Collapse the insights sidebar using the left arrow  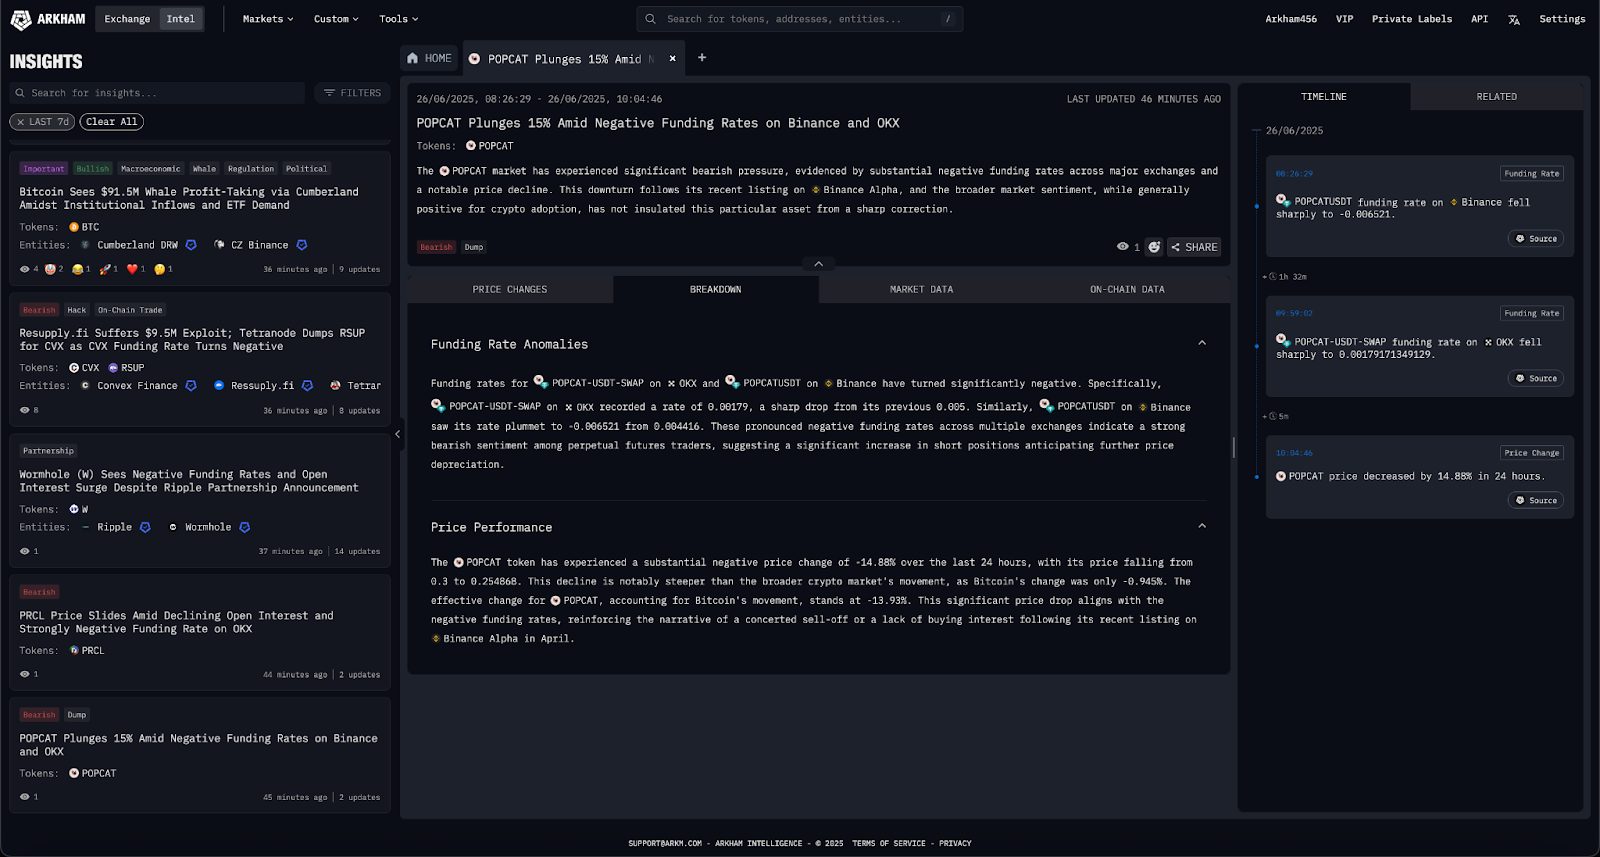(397, 434)
